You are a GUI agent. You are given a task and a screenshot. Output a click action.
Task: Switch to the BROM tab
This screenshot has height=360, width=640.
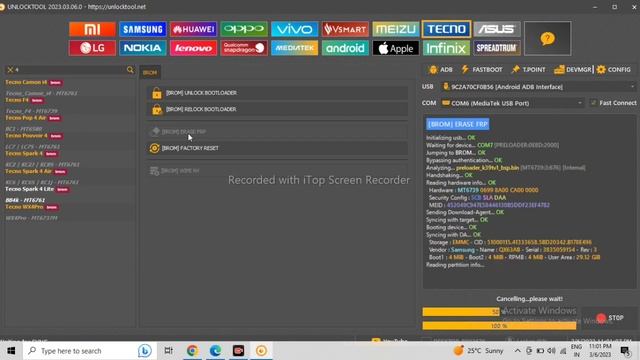click(150, 72)
